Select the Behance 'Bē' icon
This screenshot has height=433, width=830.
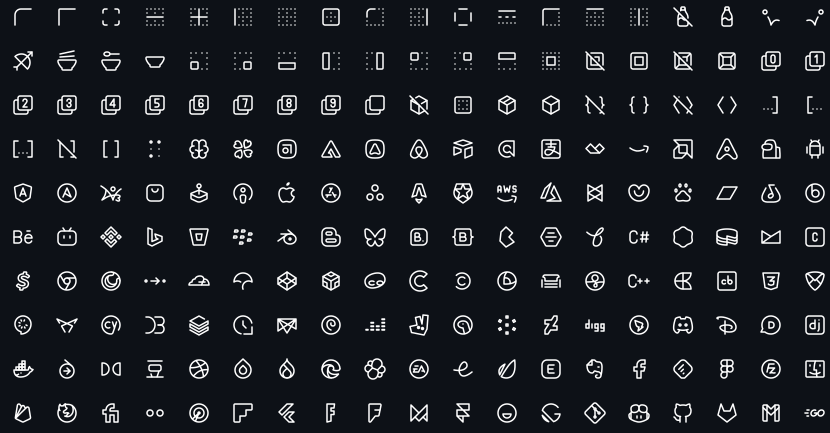click(23, 237)
